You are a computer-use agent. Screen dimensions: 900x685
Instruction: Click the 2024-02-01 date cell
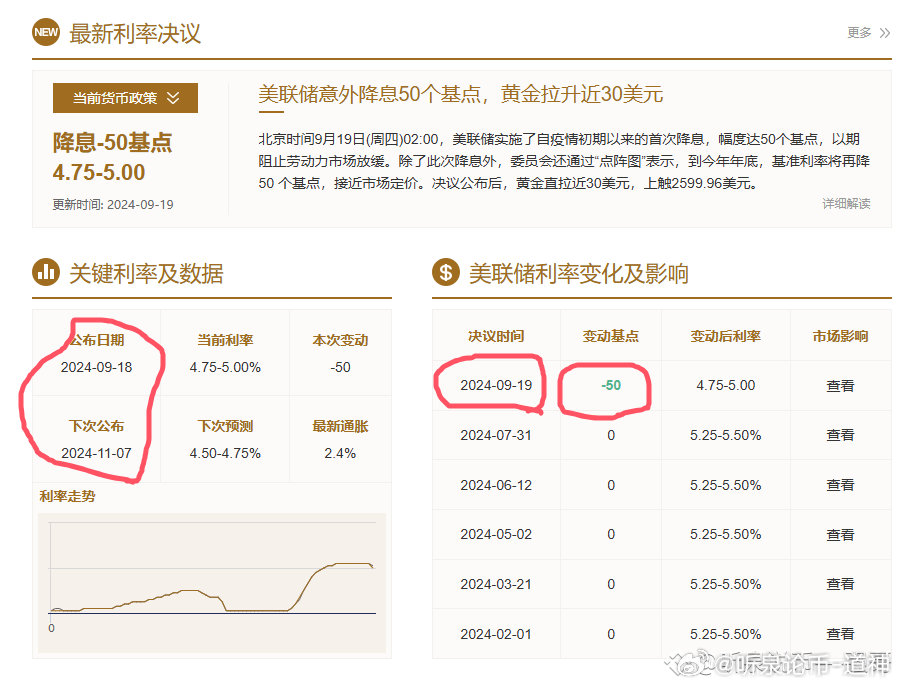click(496, 634)
